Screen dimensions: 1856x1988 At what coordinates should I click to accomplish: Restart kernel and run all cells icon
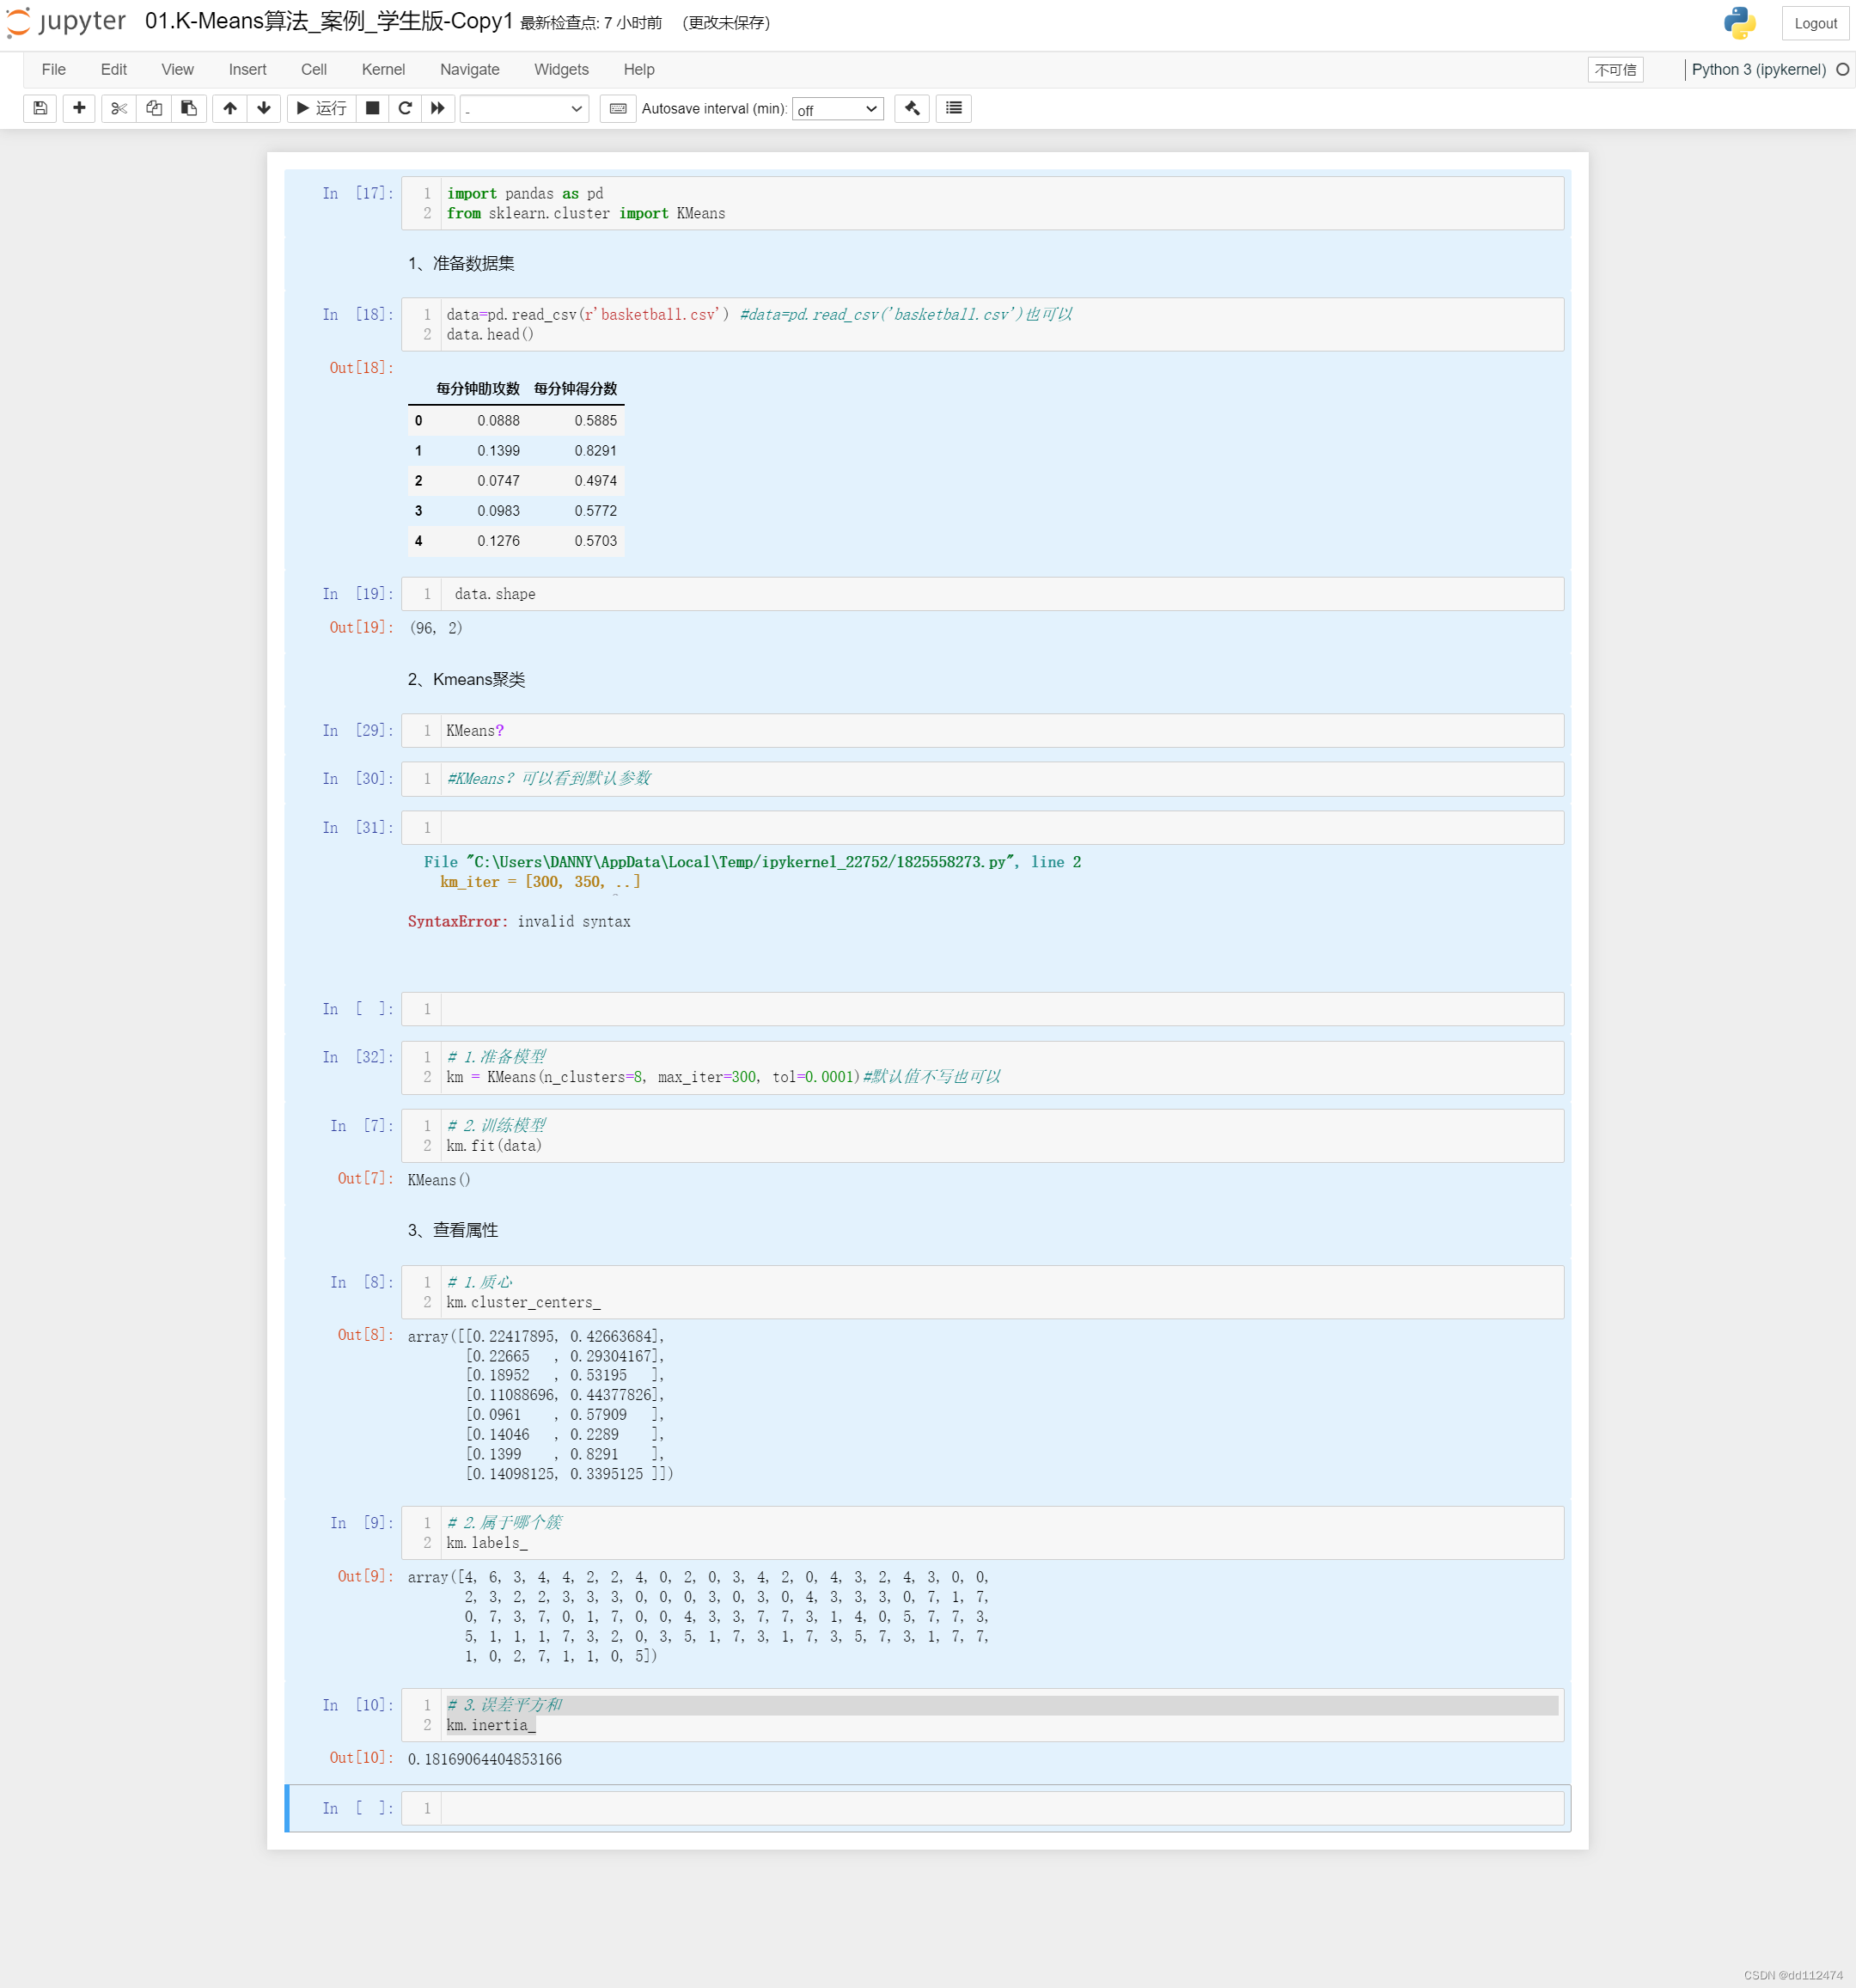438,108
